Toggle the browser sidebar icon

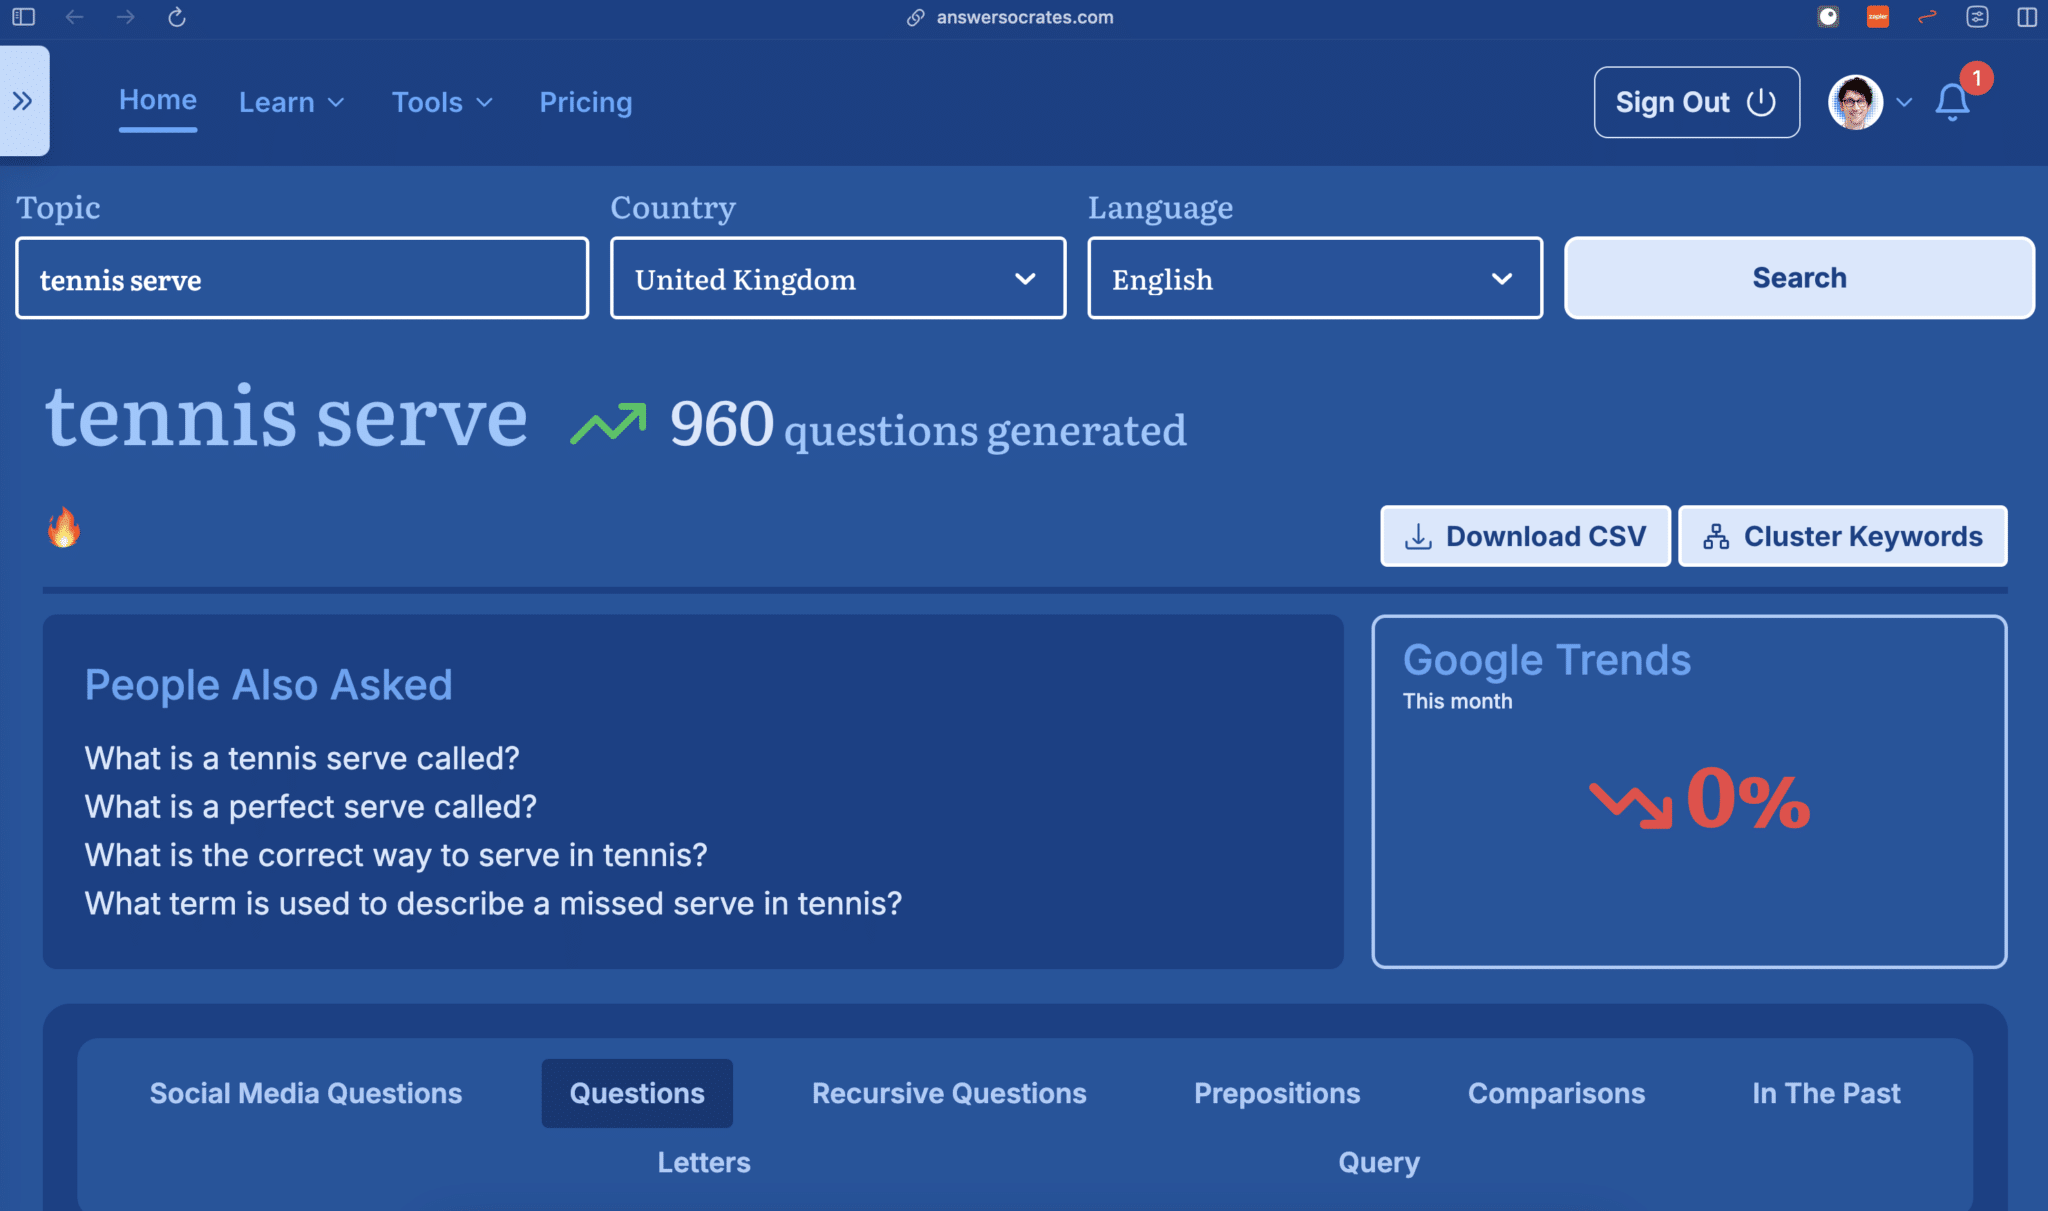pos(24,17)
